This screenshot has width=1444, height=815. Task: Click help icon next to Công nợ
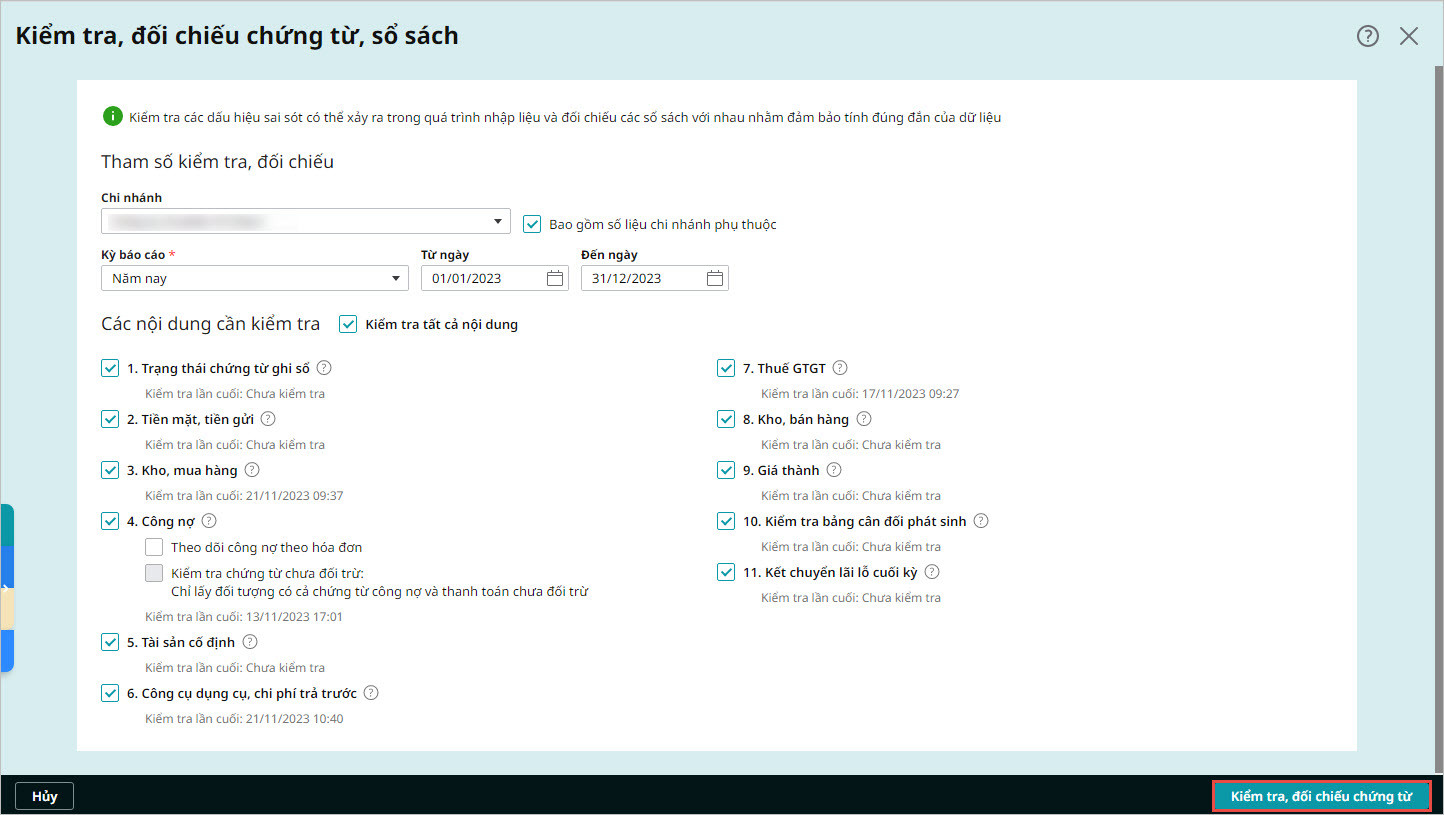tap(209, 521)
